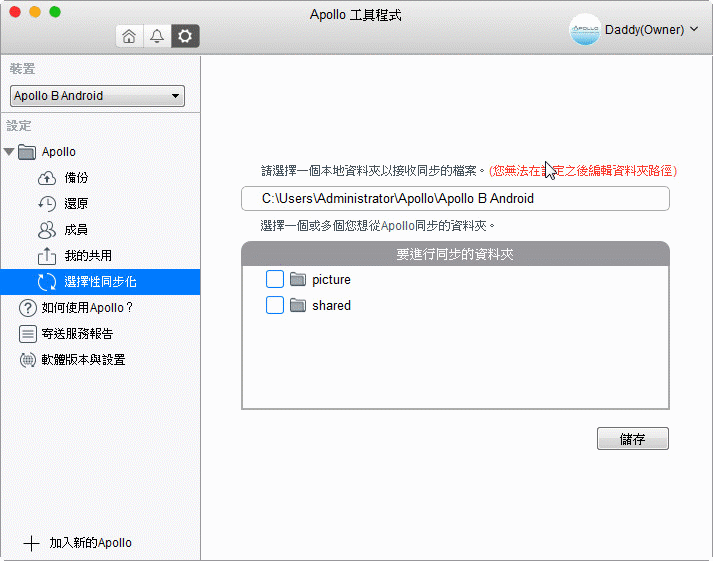Open the 備份 backup menu item
Image resolution: width=713 pixels, height=561 pixels.
(100, 178)
